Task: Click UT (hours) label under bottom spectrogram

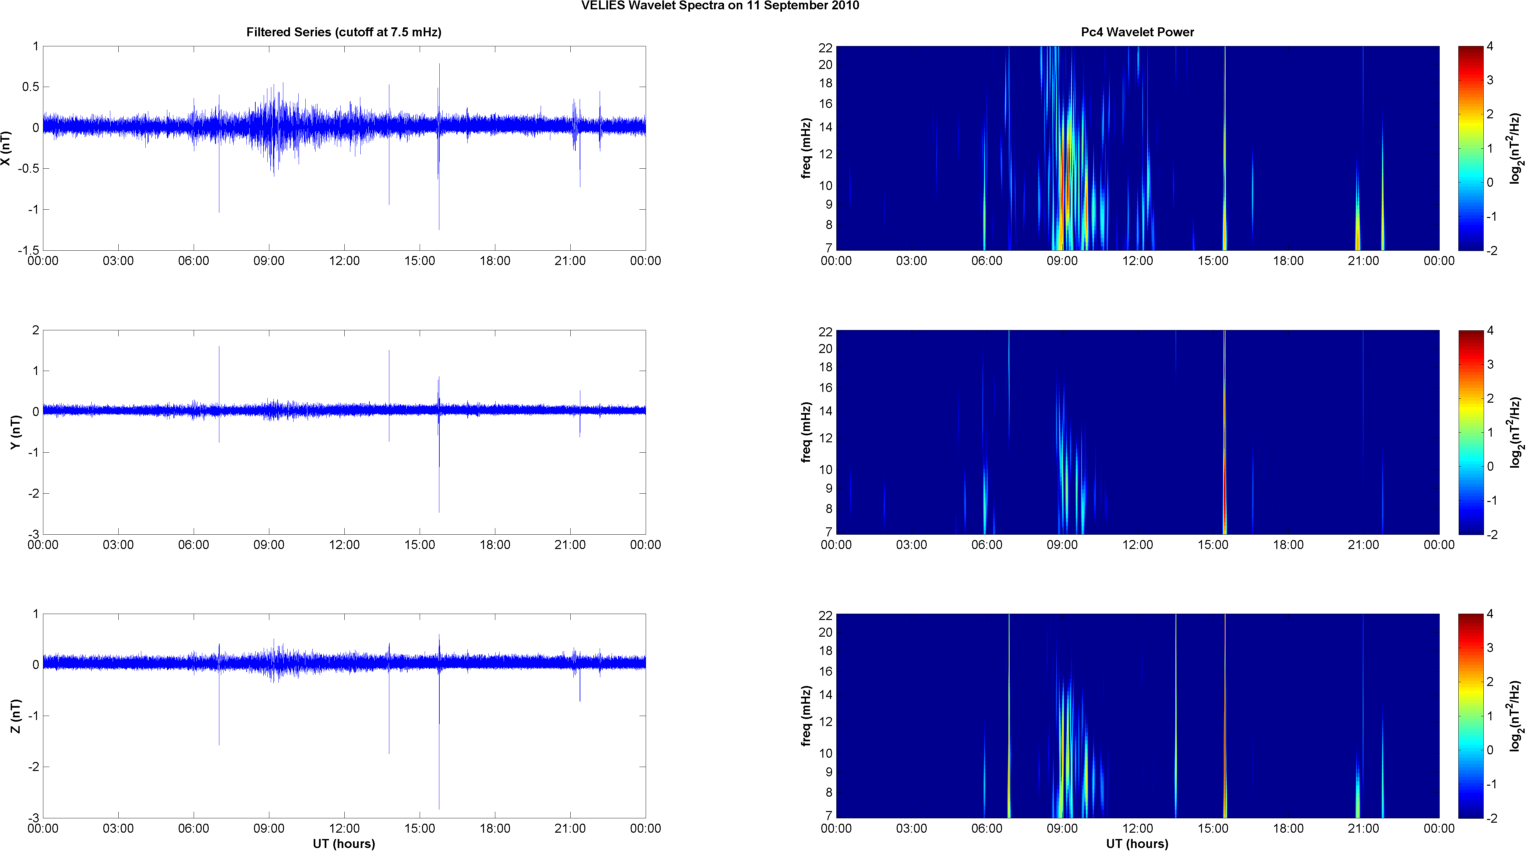Action: tap(1137, 844)
